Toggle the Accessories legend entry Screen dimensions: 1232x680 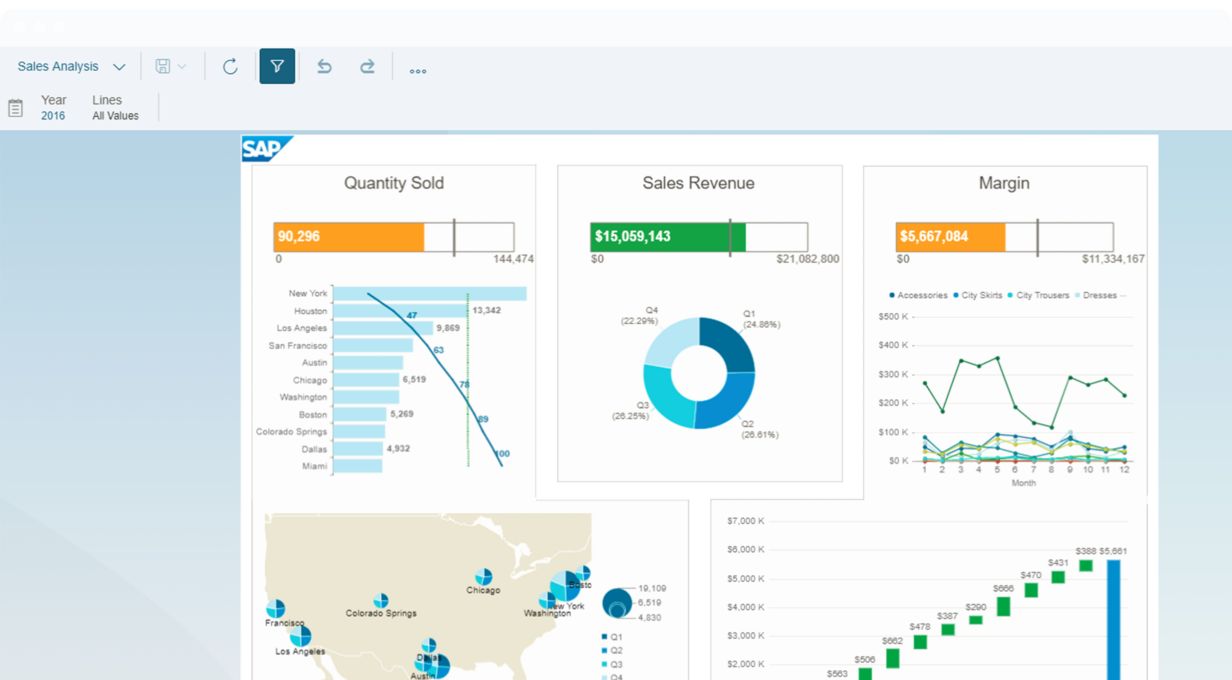[917, 295]
